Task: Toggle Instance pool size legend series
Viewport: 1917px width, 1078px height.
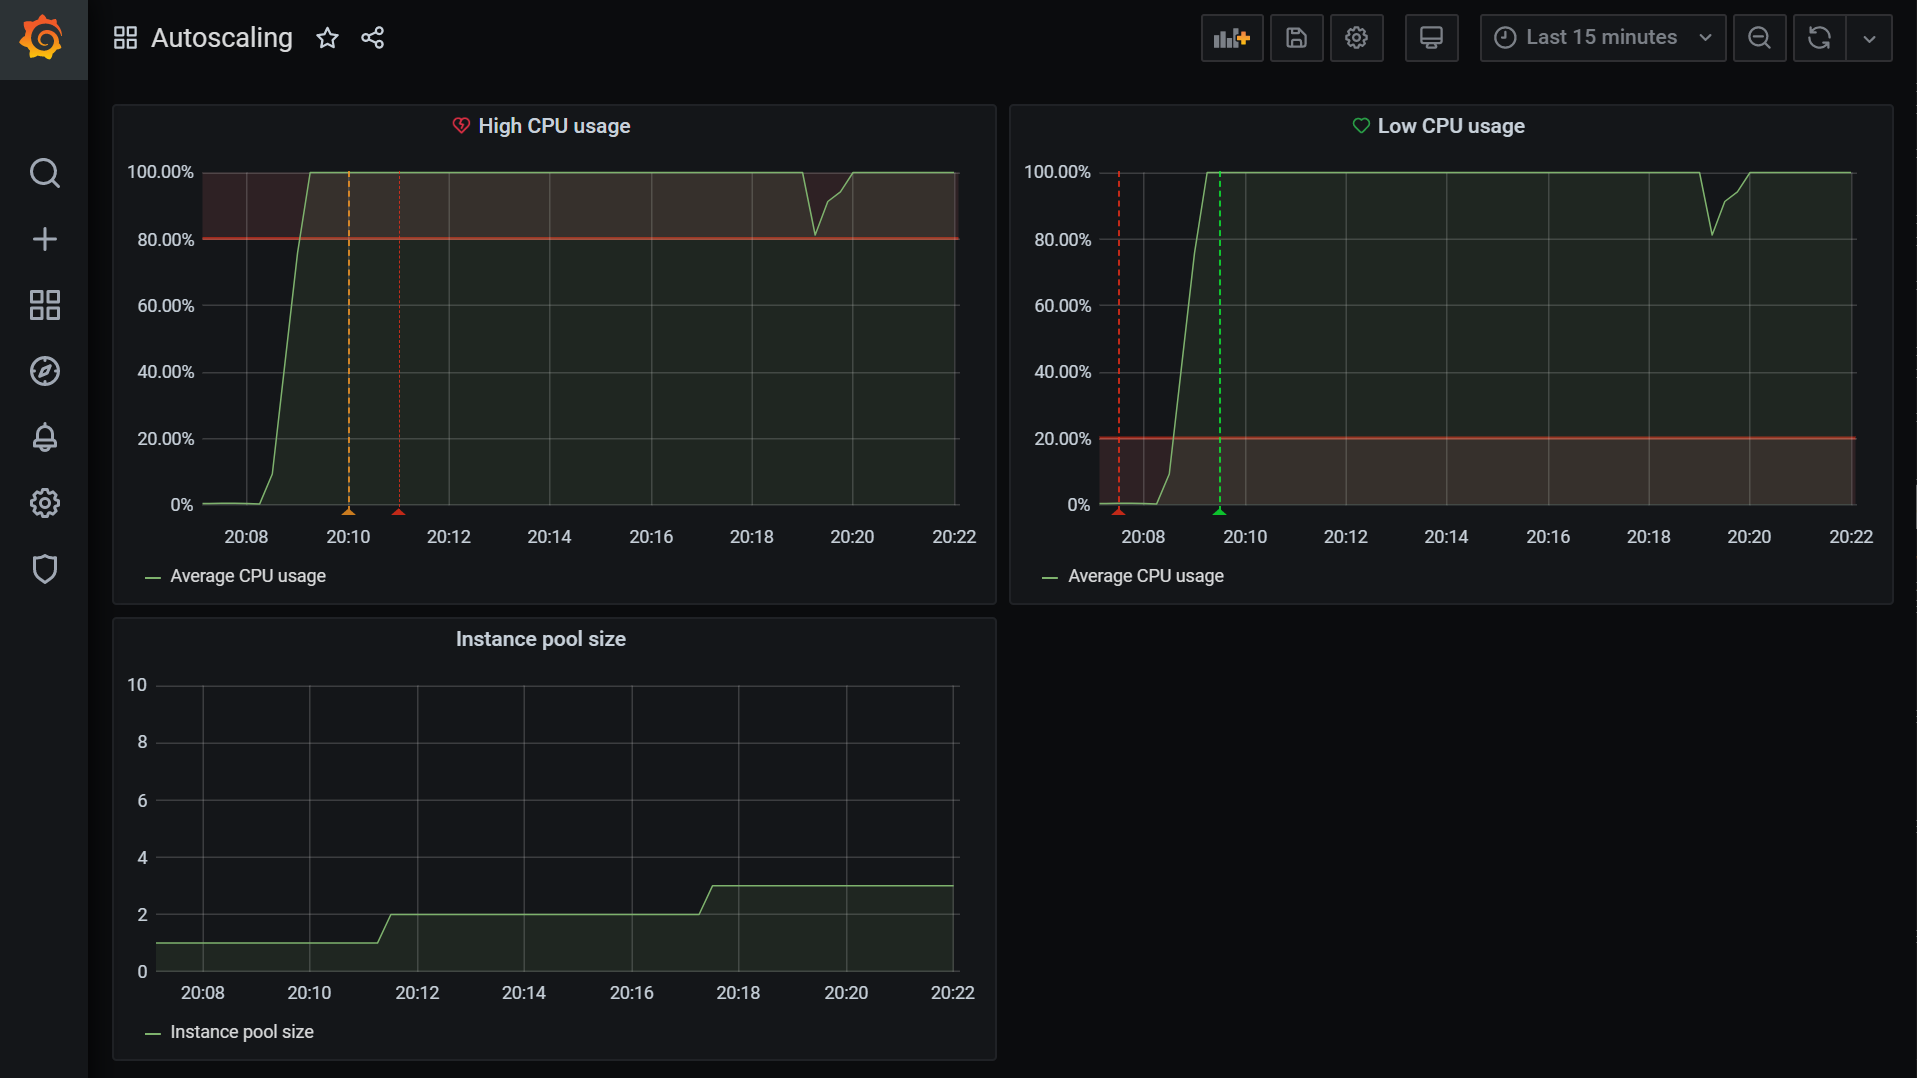Action: pos(241,1032)
